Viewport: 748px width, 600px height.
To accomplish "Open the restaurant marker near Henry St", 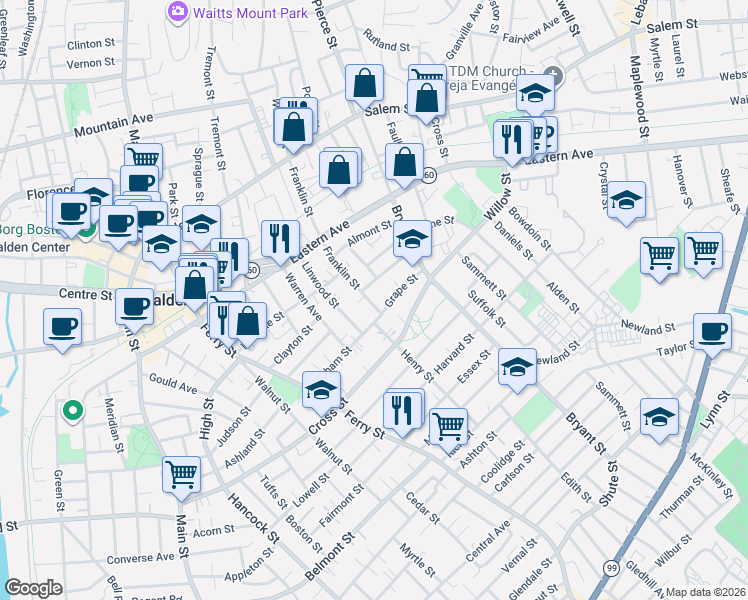I will click(x=403, y=413).
